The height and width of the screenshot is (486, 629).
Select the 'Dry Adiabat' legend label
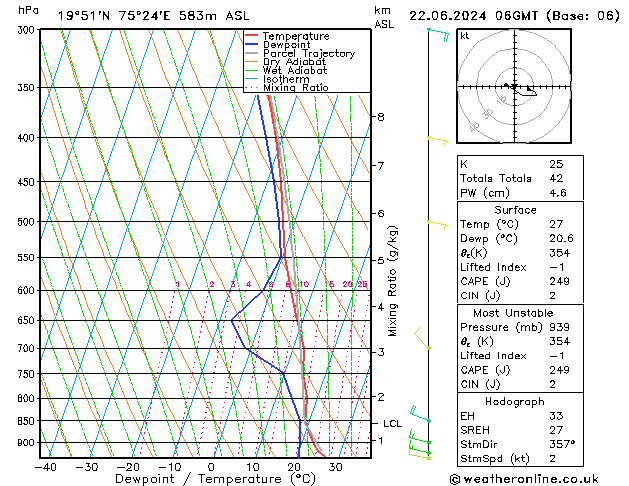pyautogui.click(x=294, y=62)
